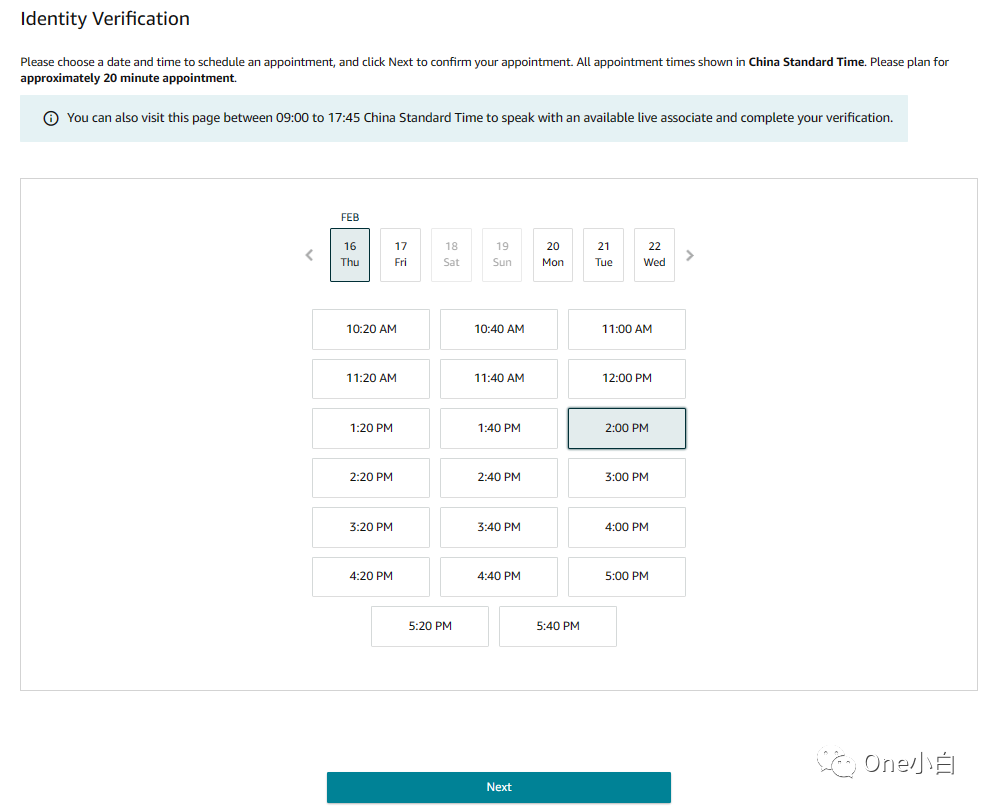
Task: Select Wednesday 22 date
Action: (654, 255)
